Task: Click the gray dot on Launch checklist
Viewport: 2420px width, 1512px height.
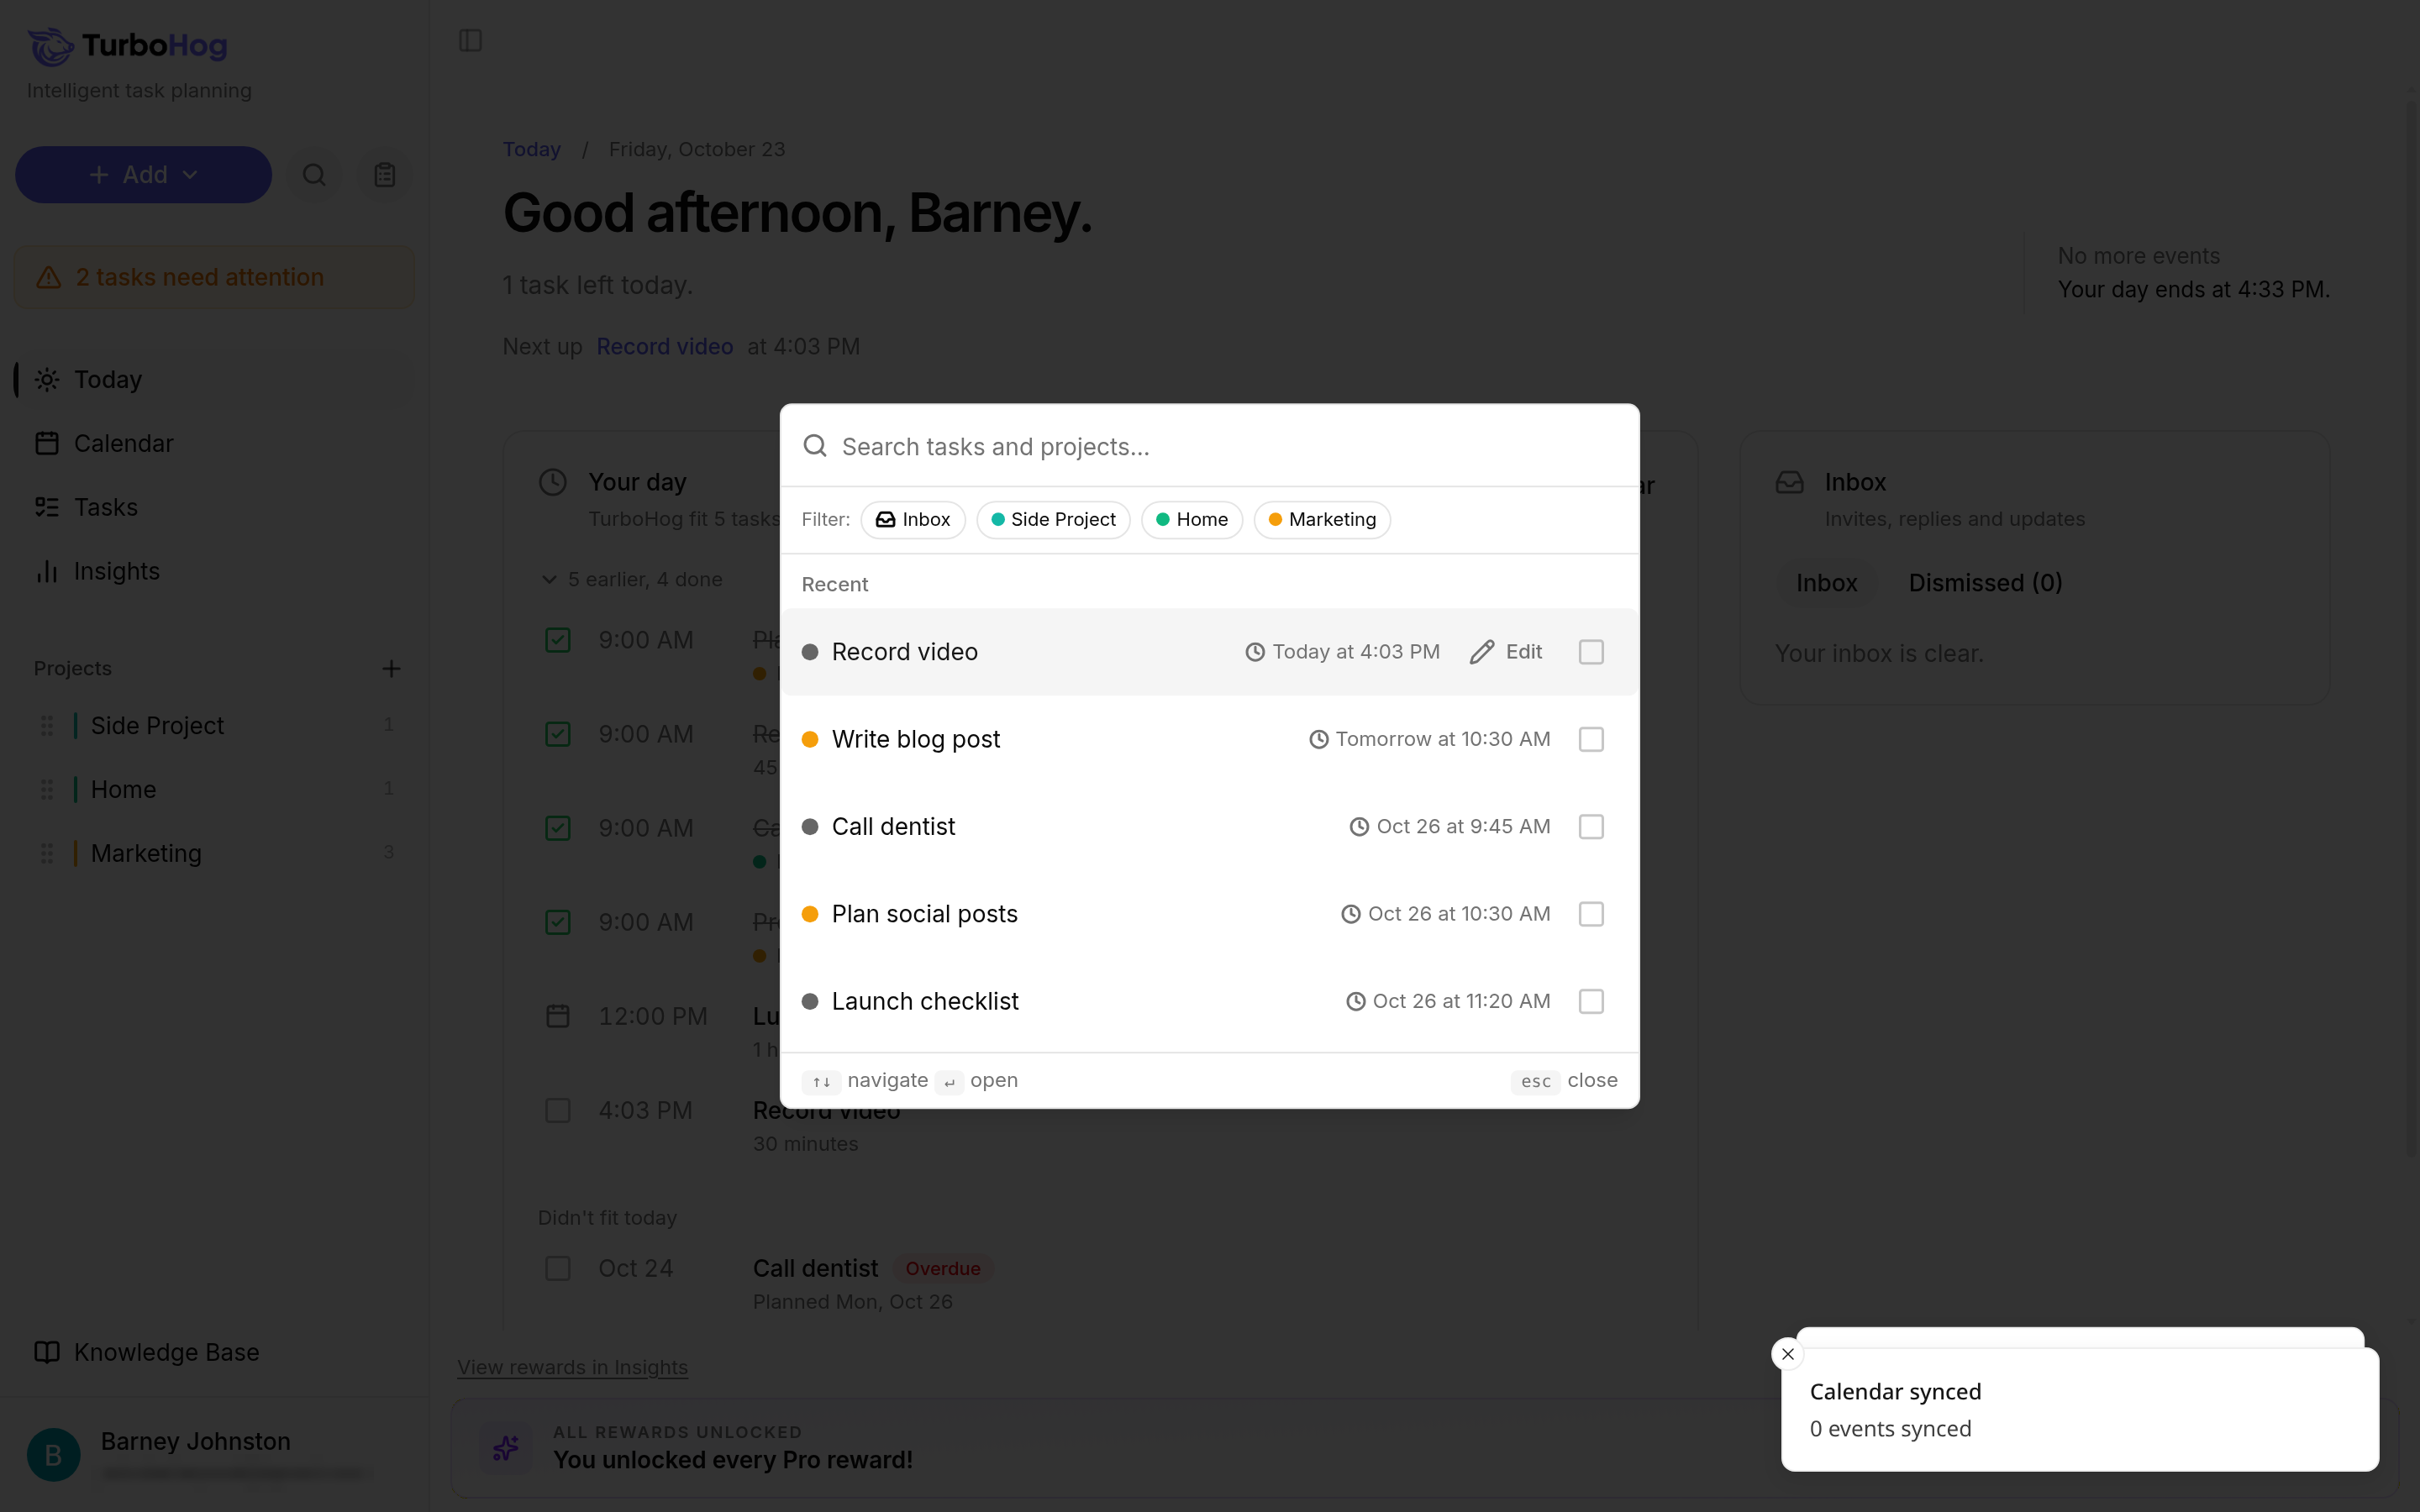Action: click(810, 1001)
